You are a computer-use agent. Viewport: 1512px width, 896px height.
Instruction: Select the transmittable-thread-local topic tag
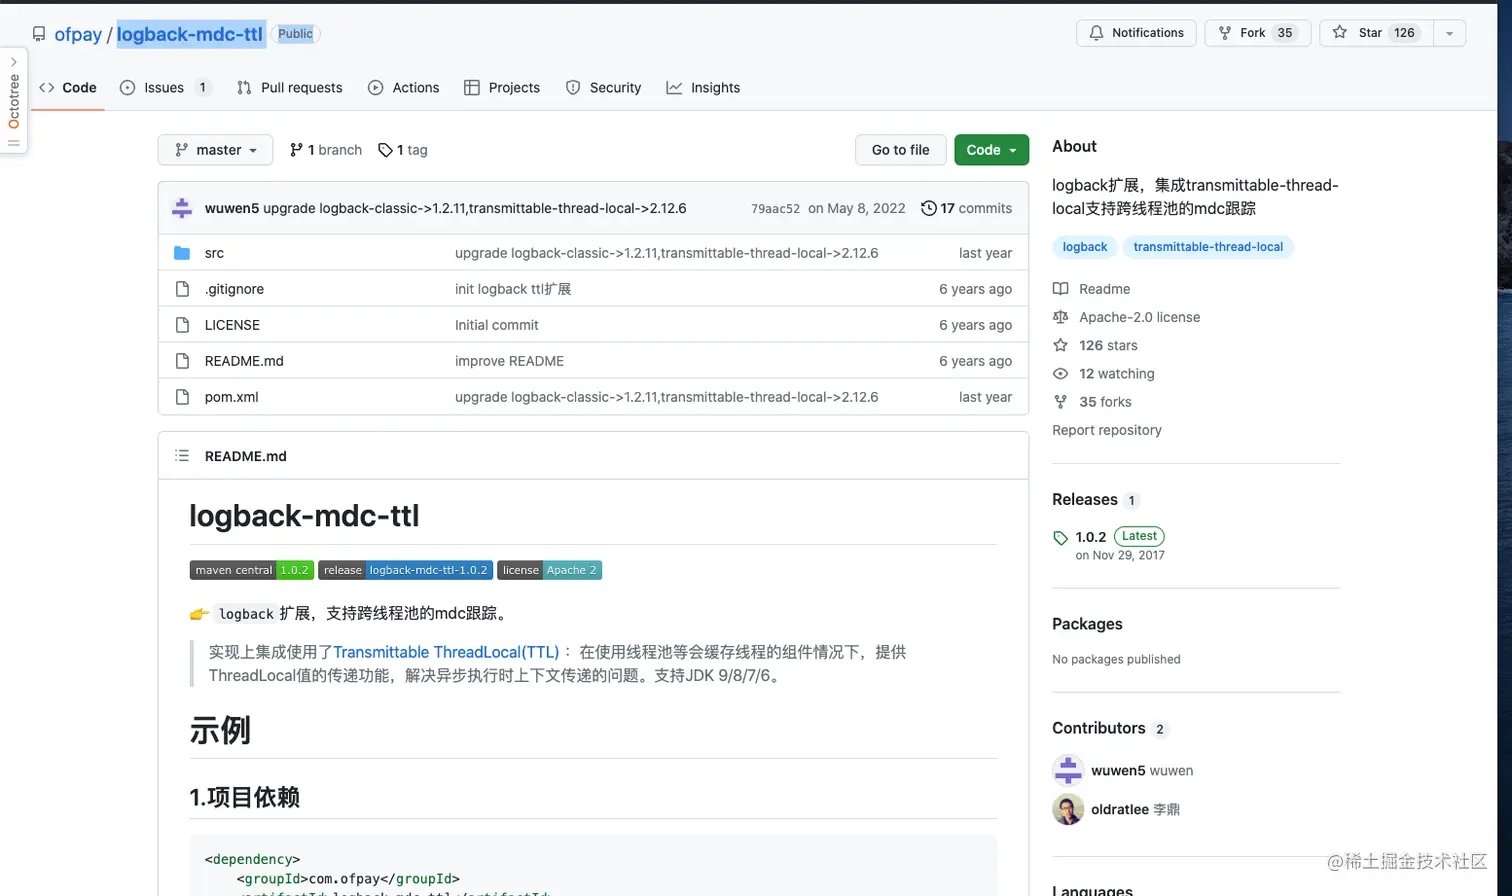coord(1208,247)
